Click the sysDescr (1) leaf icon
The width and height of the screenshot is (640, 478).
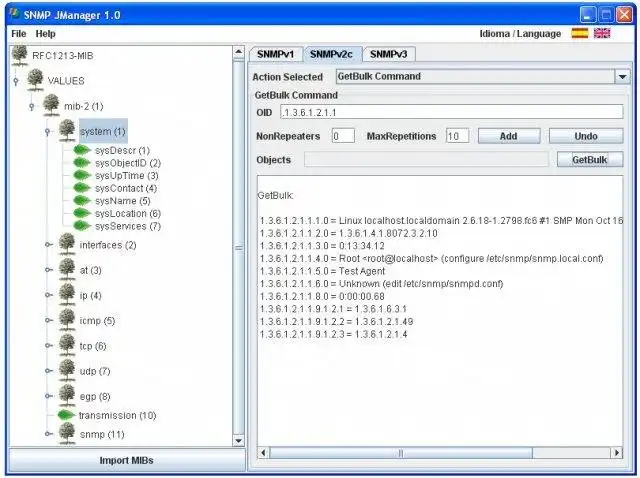[x=82, y=150]
